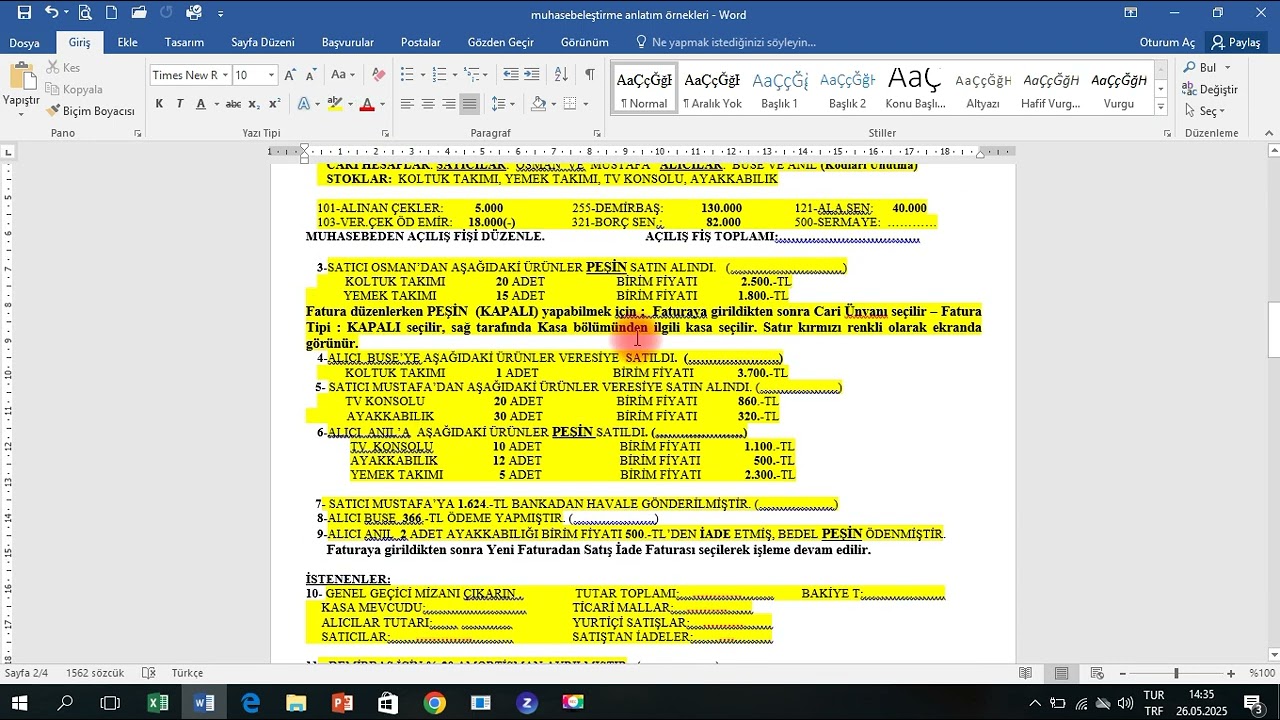Open the Yapıştır paste options arrow

(20, 114)
